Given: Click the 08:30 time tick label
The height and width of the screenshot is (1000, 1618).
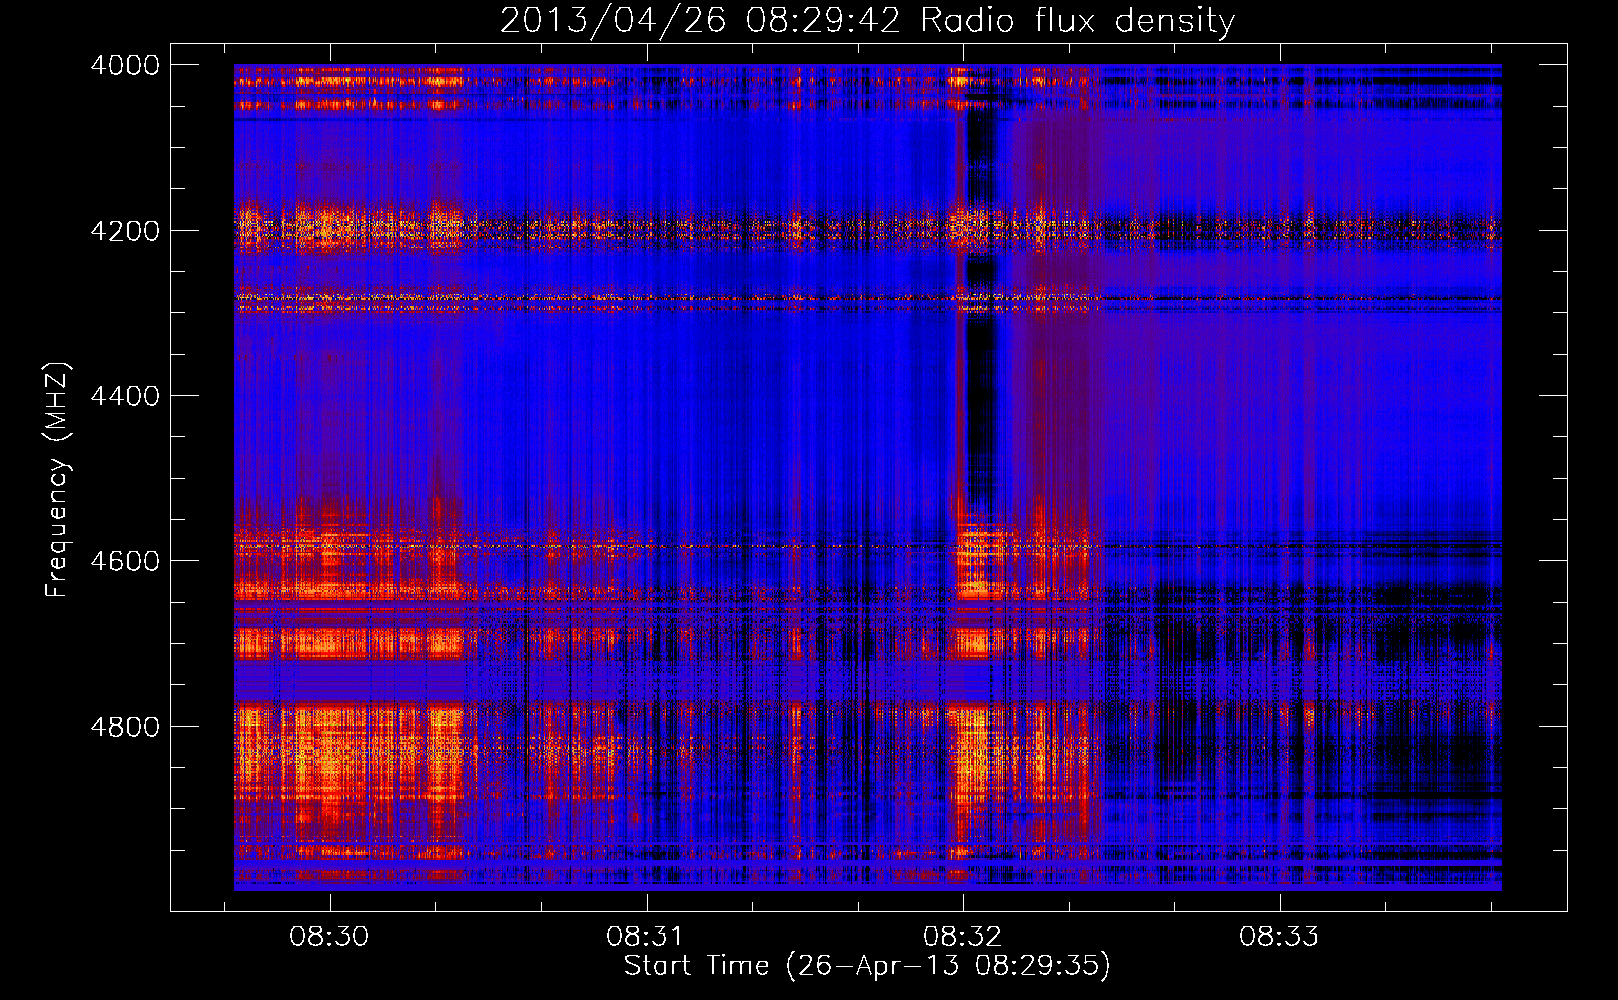Looking at the screenshot, I should [x=329, y=937].
